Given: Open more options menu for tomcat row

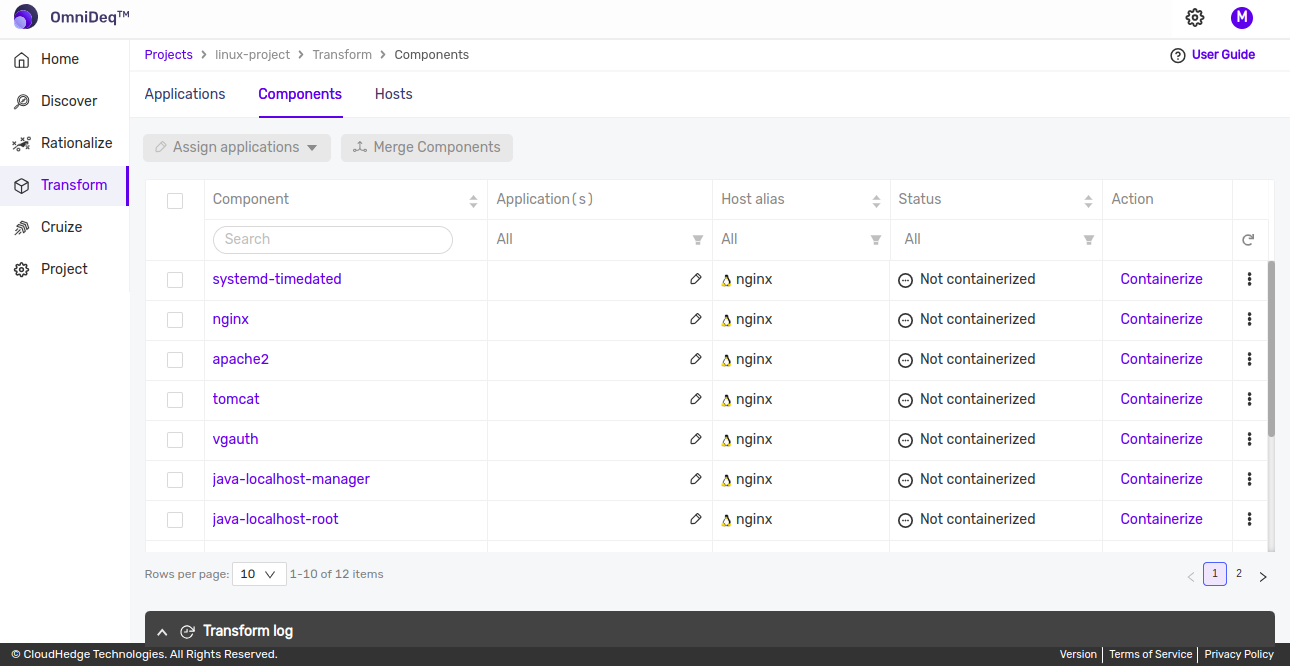Looking at the screenshot, I should [x=1249, y=399].
